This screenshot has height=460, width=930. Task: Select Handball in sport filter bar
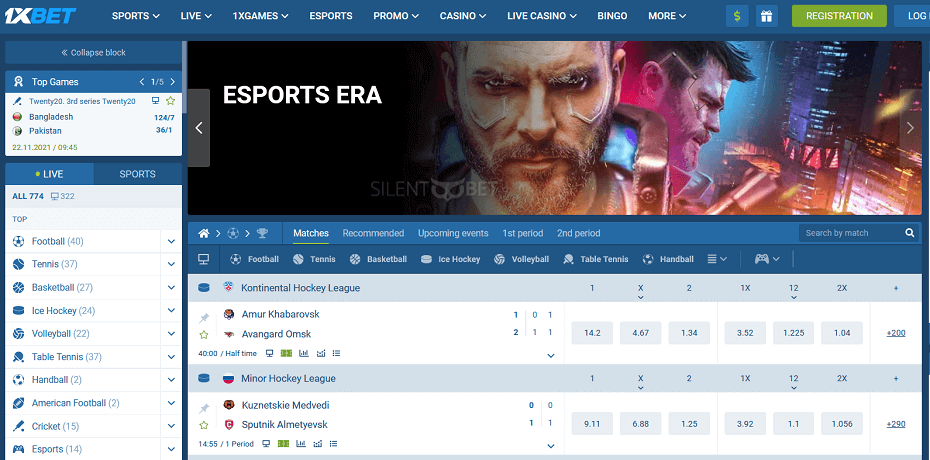668,259
